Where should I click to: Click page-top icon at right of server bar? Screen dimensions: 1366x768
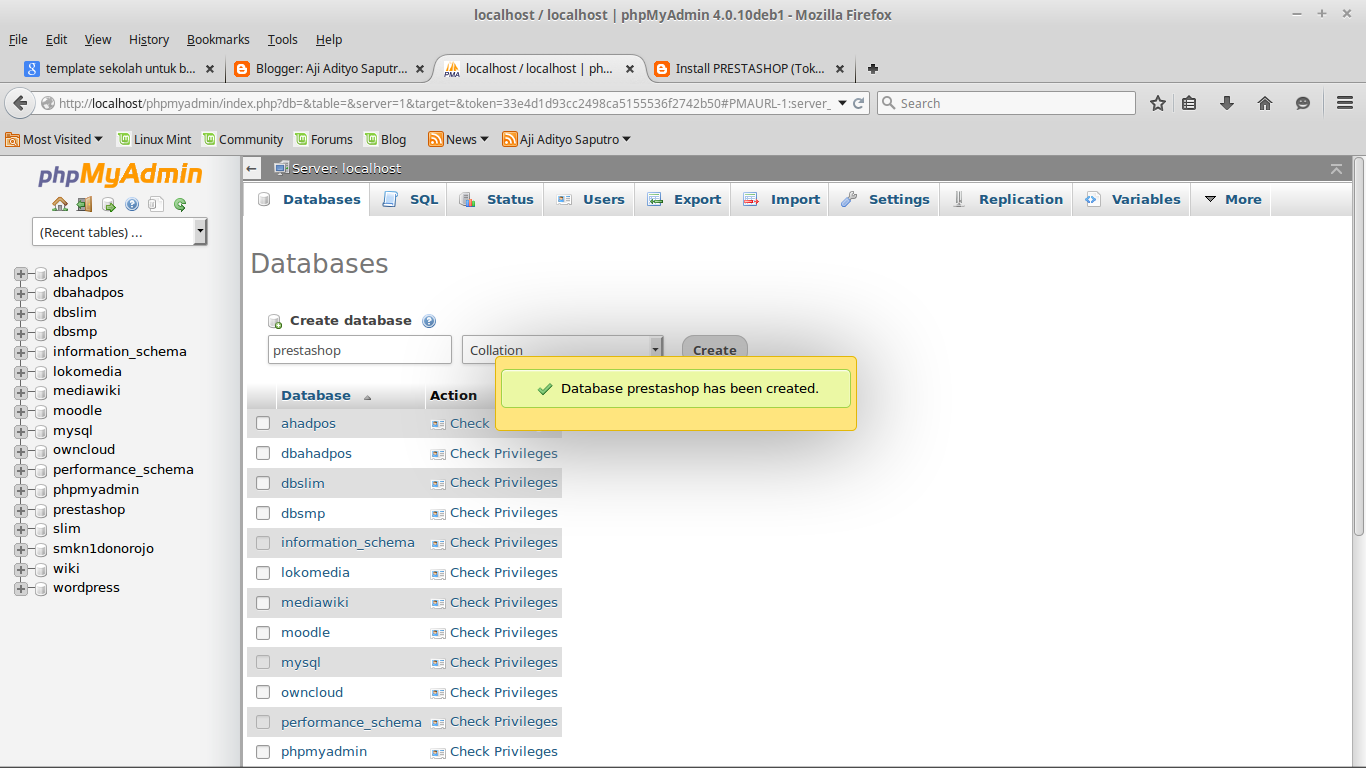1336,169
